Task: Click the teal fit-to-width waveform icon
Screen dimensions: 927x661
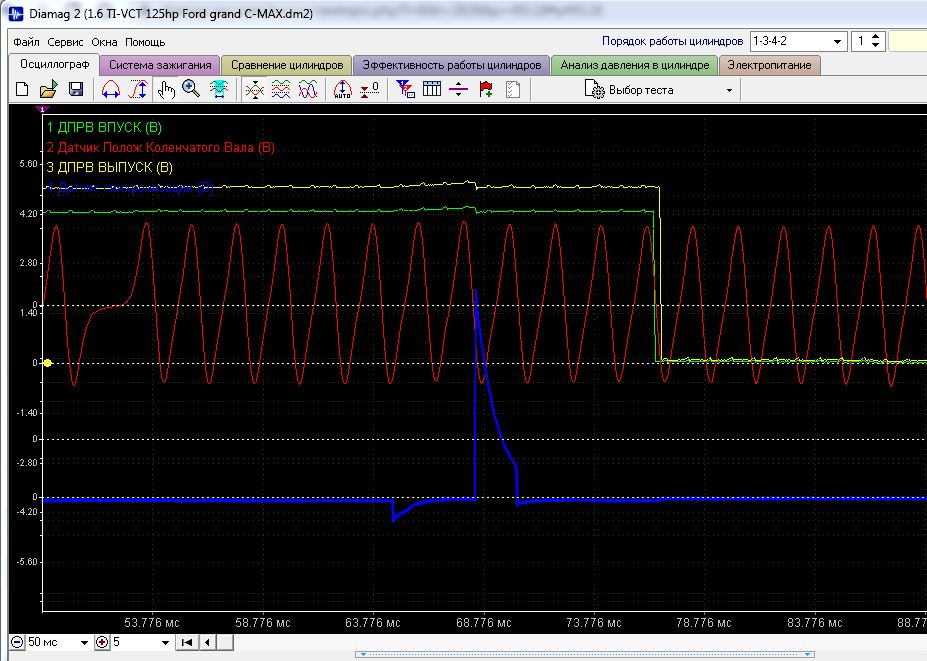Action: 219,89
